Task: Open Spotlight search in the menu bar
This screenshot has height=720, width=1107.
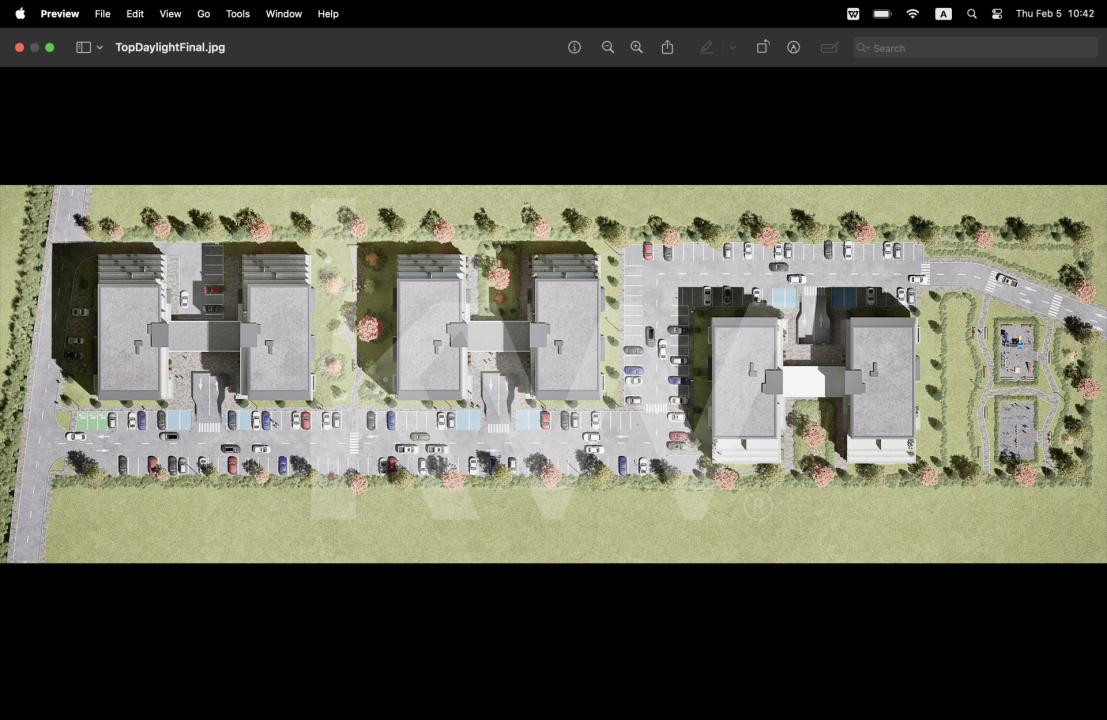Action: tap(971, 14)
